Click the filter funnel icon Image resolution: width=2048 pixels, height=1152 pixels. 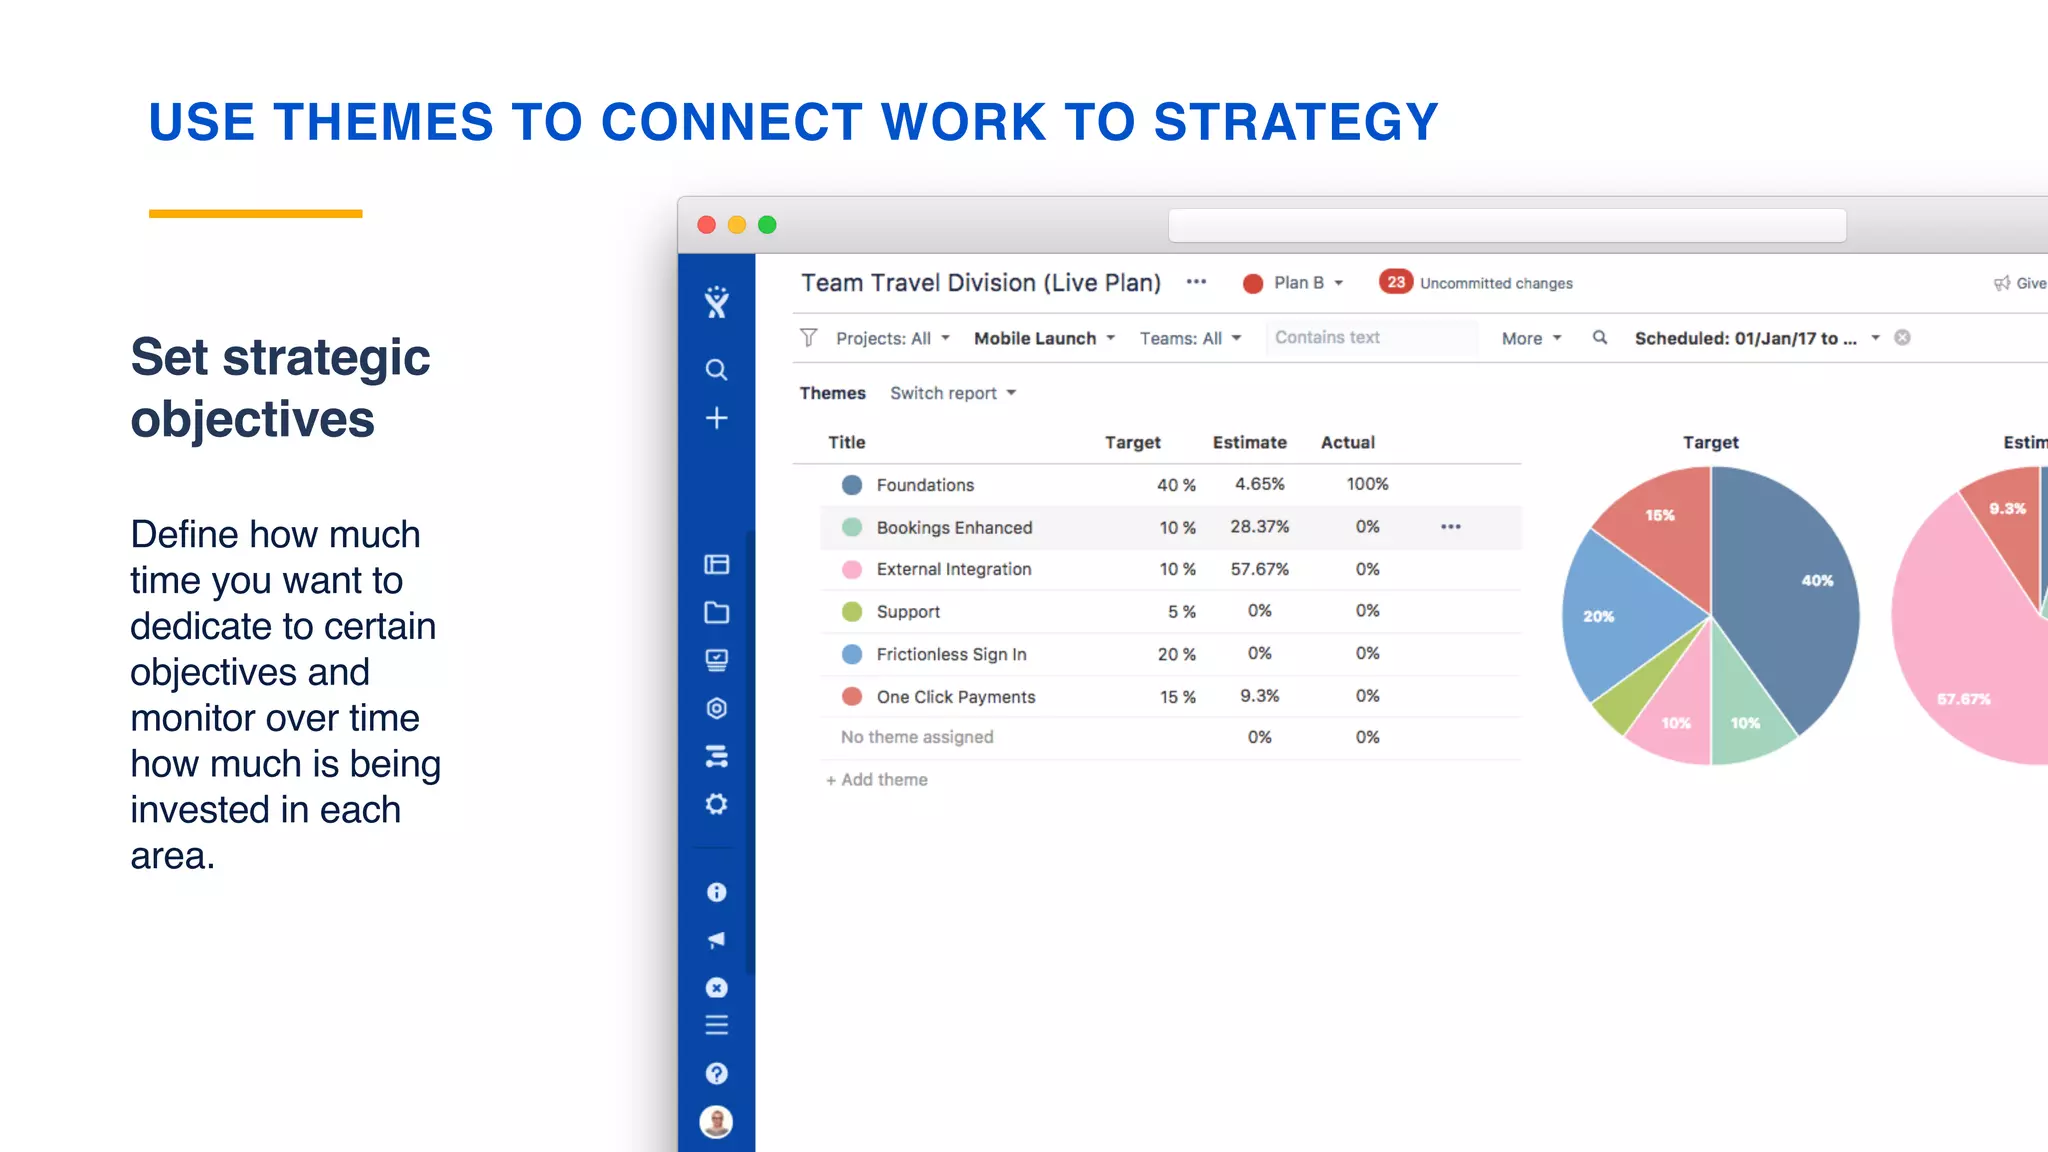pyautogui.click(x=808, y=338)
